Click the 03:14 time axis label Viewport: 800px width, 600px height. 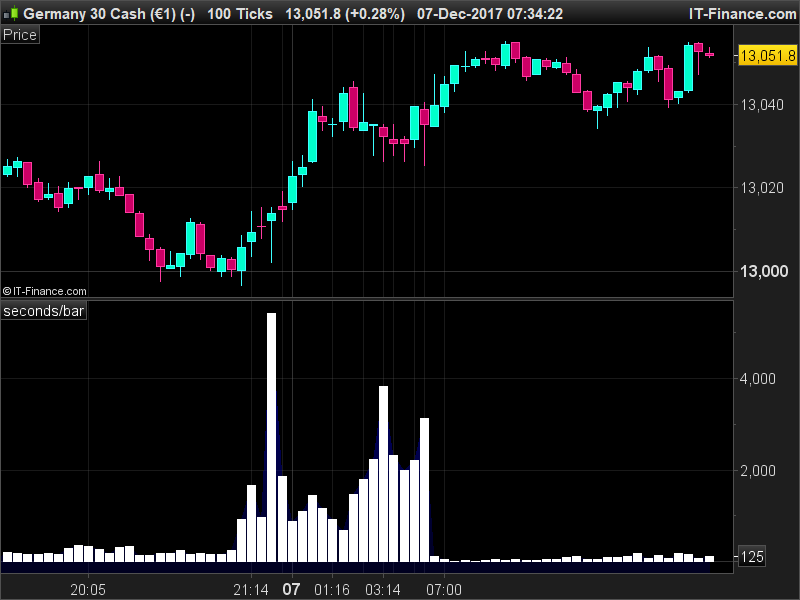pos(383,590)
